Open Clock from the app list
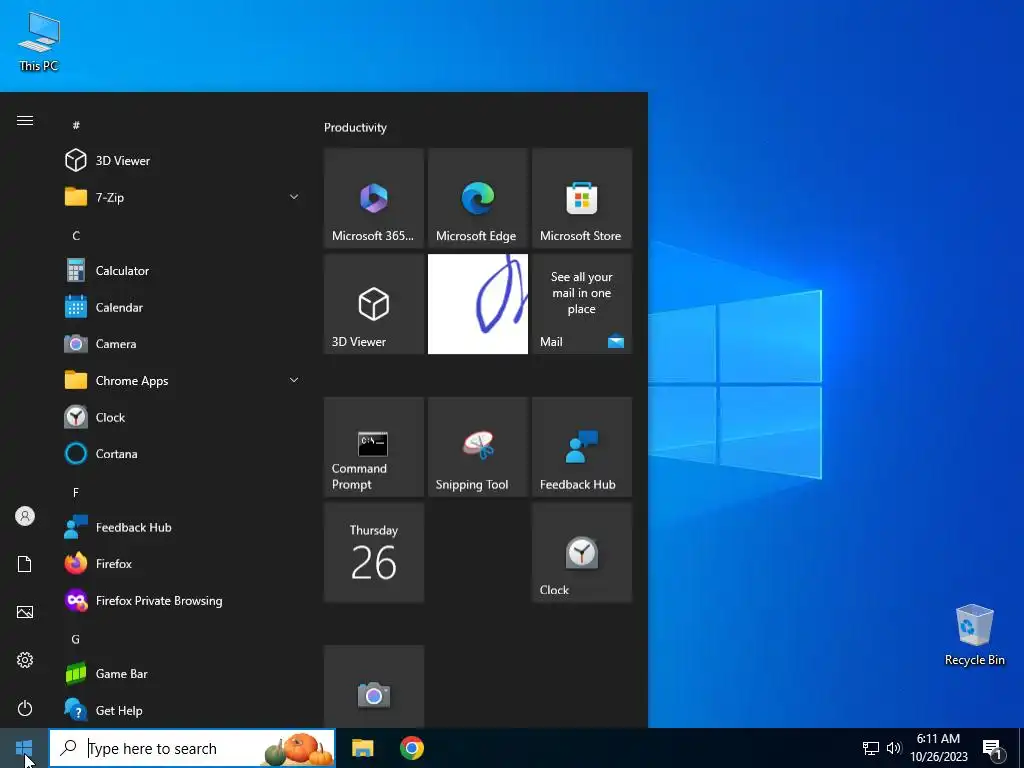 tap(180, 417)
